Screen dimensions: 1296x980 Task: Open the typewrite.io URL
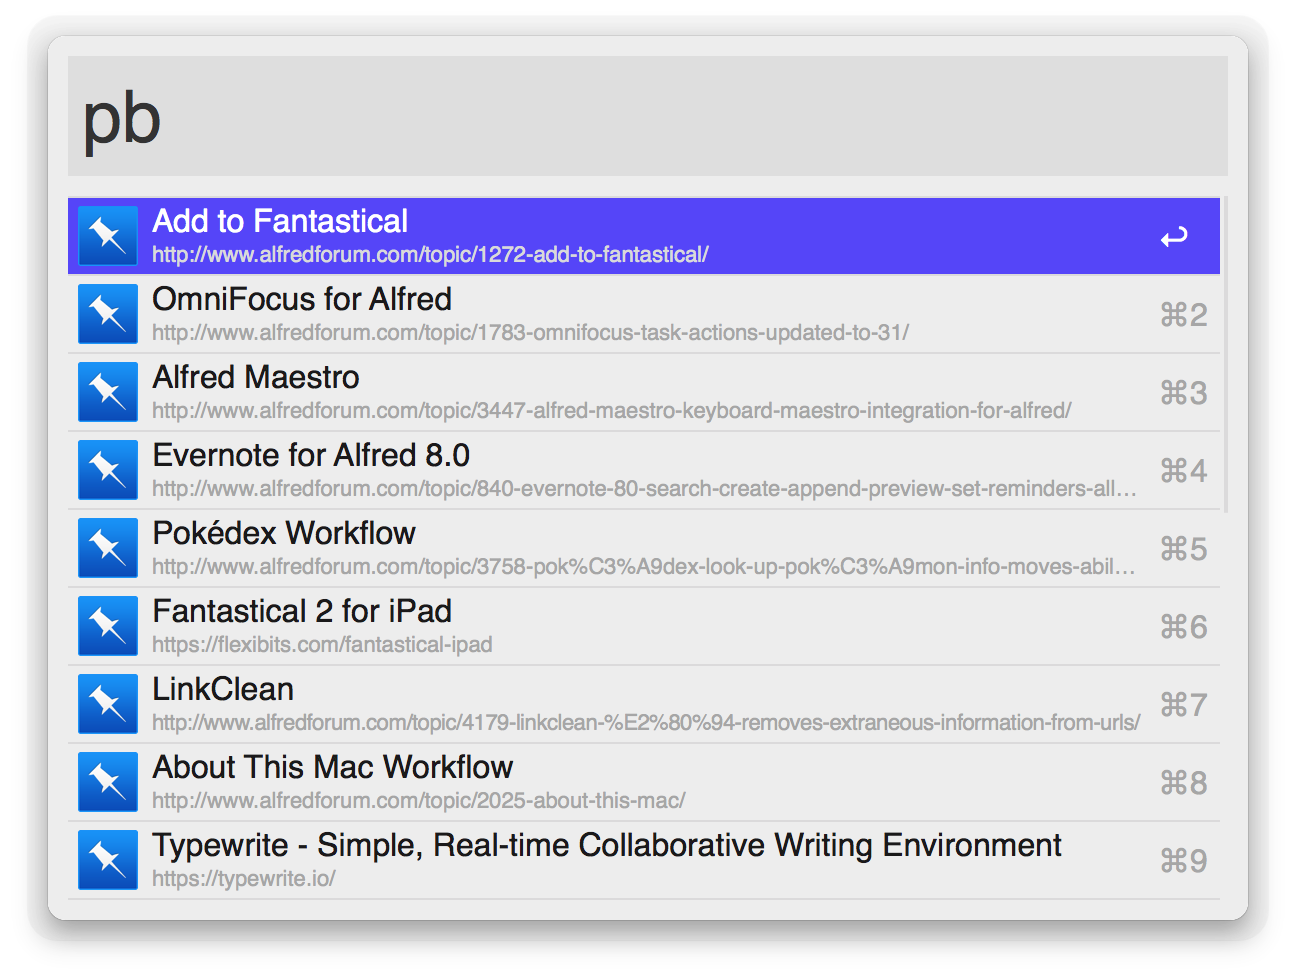click(244, 879)
